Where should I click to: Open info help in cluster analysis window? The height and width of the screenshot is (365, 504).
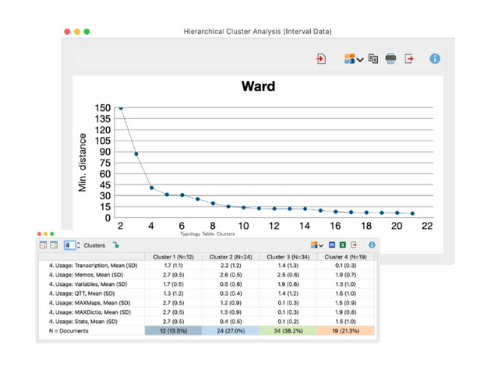435,59
